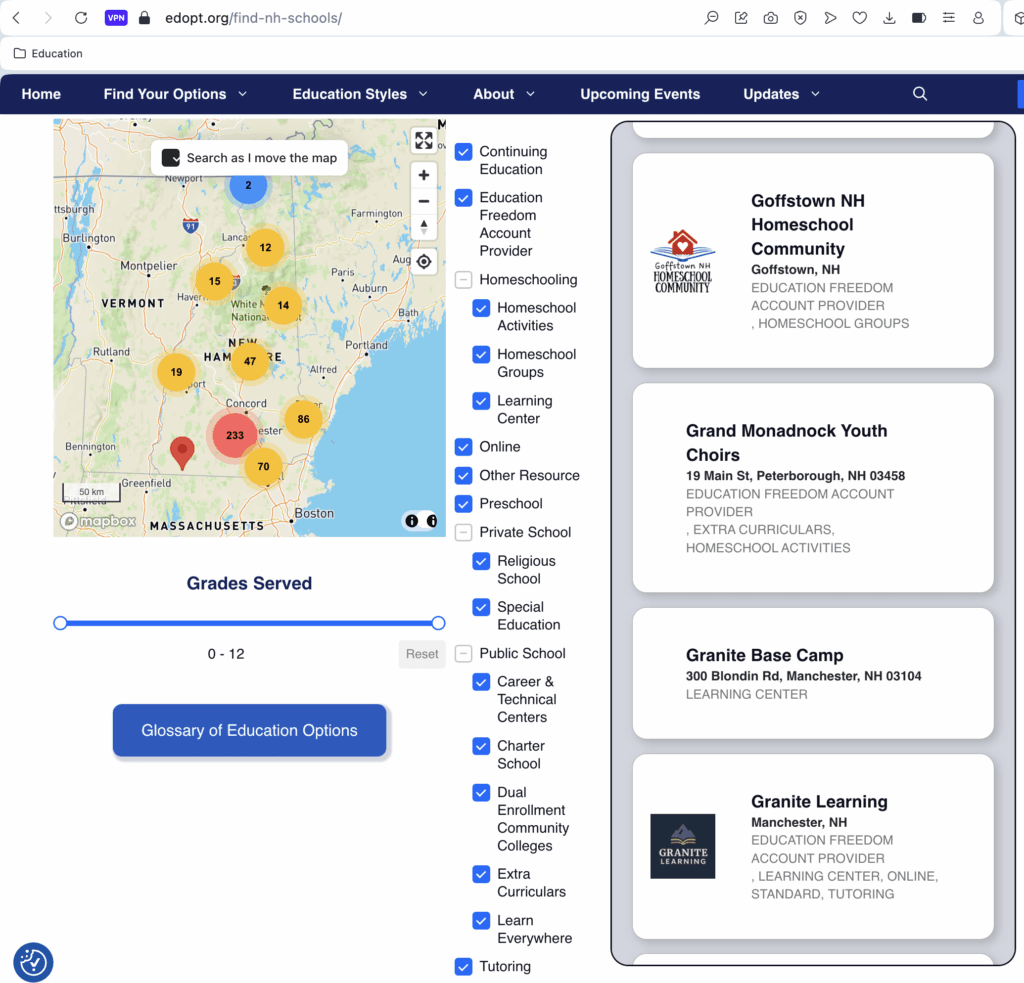This screenshot has height=983, width=1024.
Task: Click the right handle of grades slider
Action: 438,623
